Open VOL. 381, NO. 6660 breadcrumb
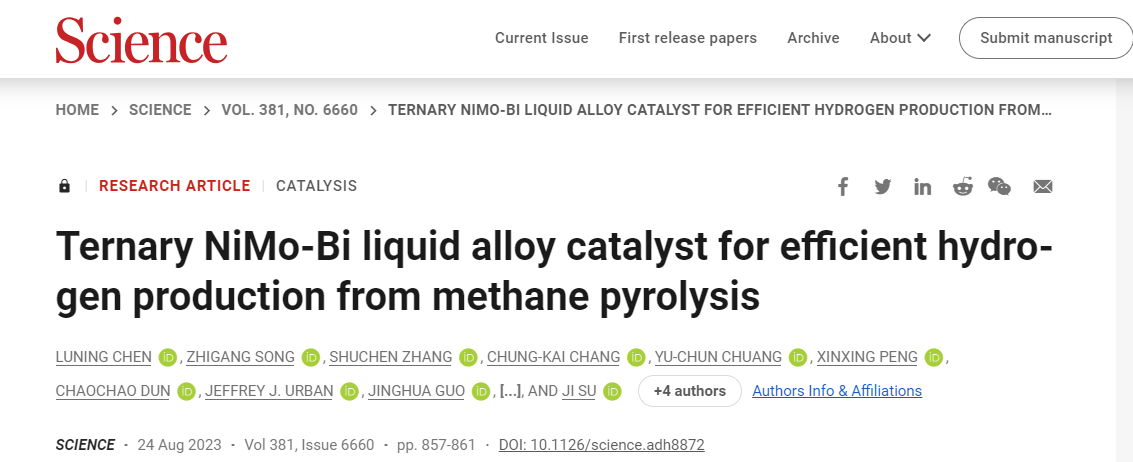1133x462 pixels. click(x=289, y=110)
